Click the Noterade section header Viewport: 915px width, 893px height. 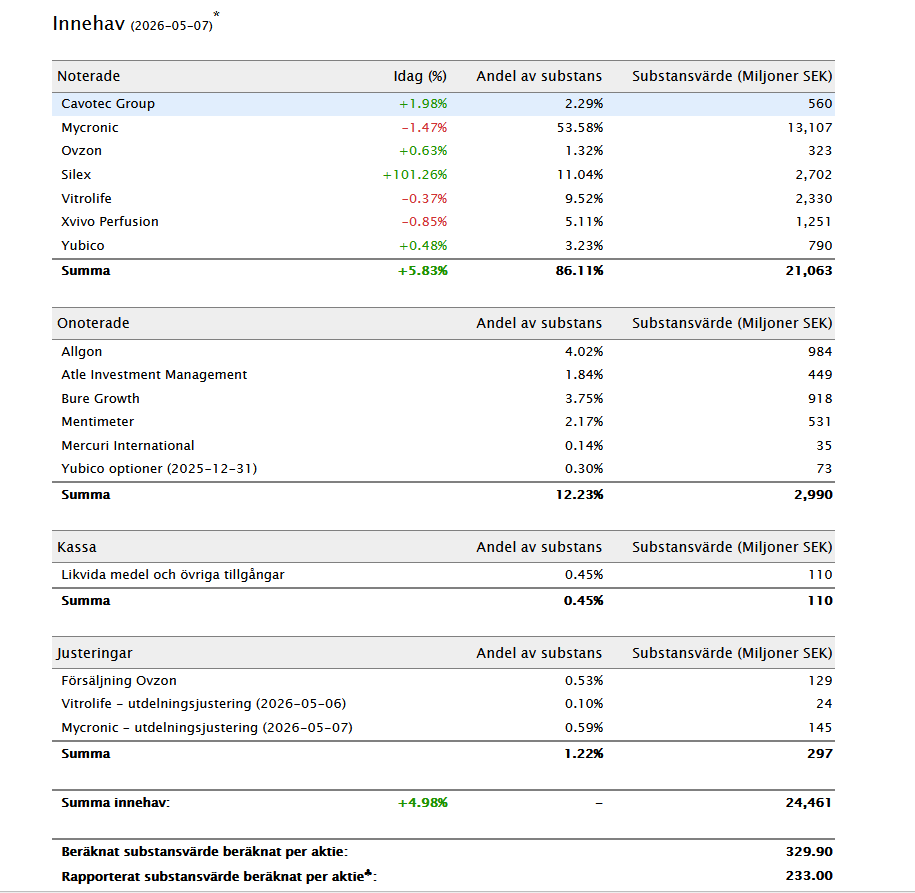[x=89, y=76]
